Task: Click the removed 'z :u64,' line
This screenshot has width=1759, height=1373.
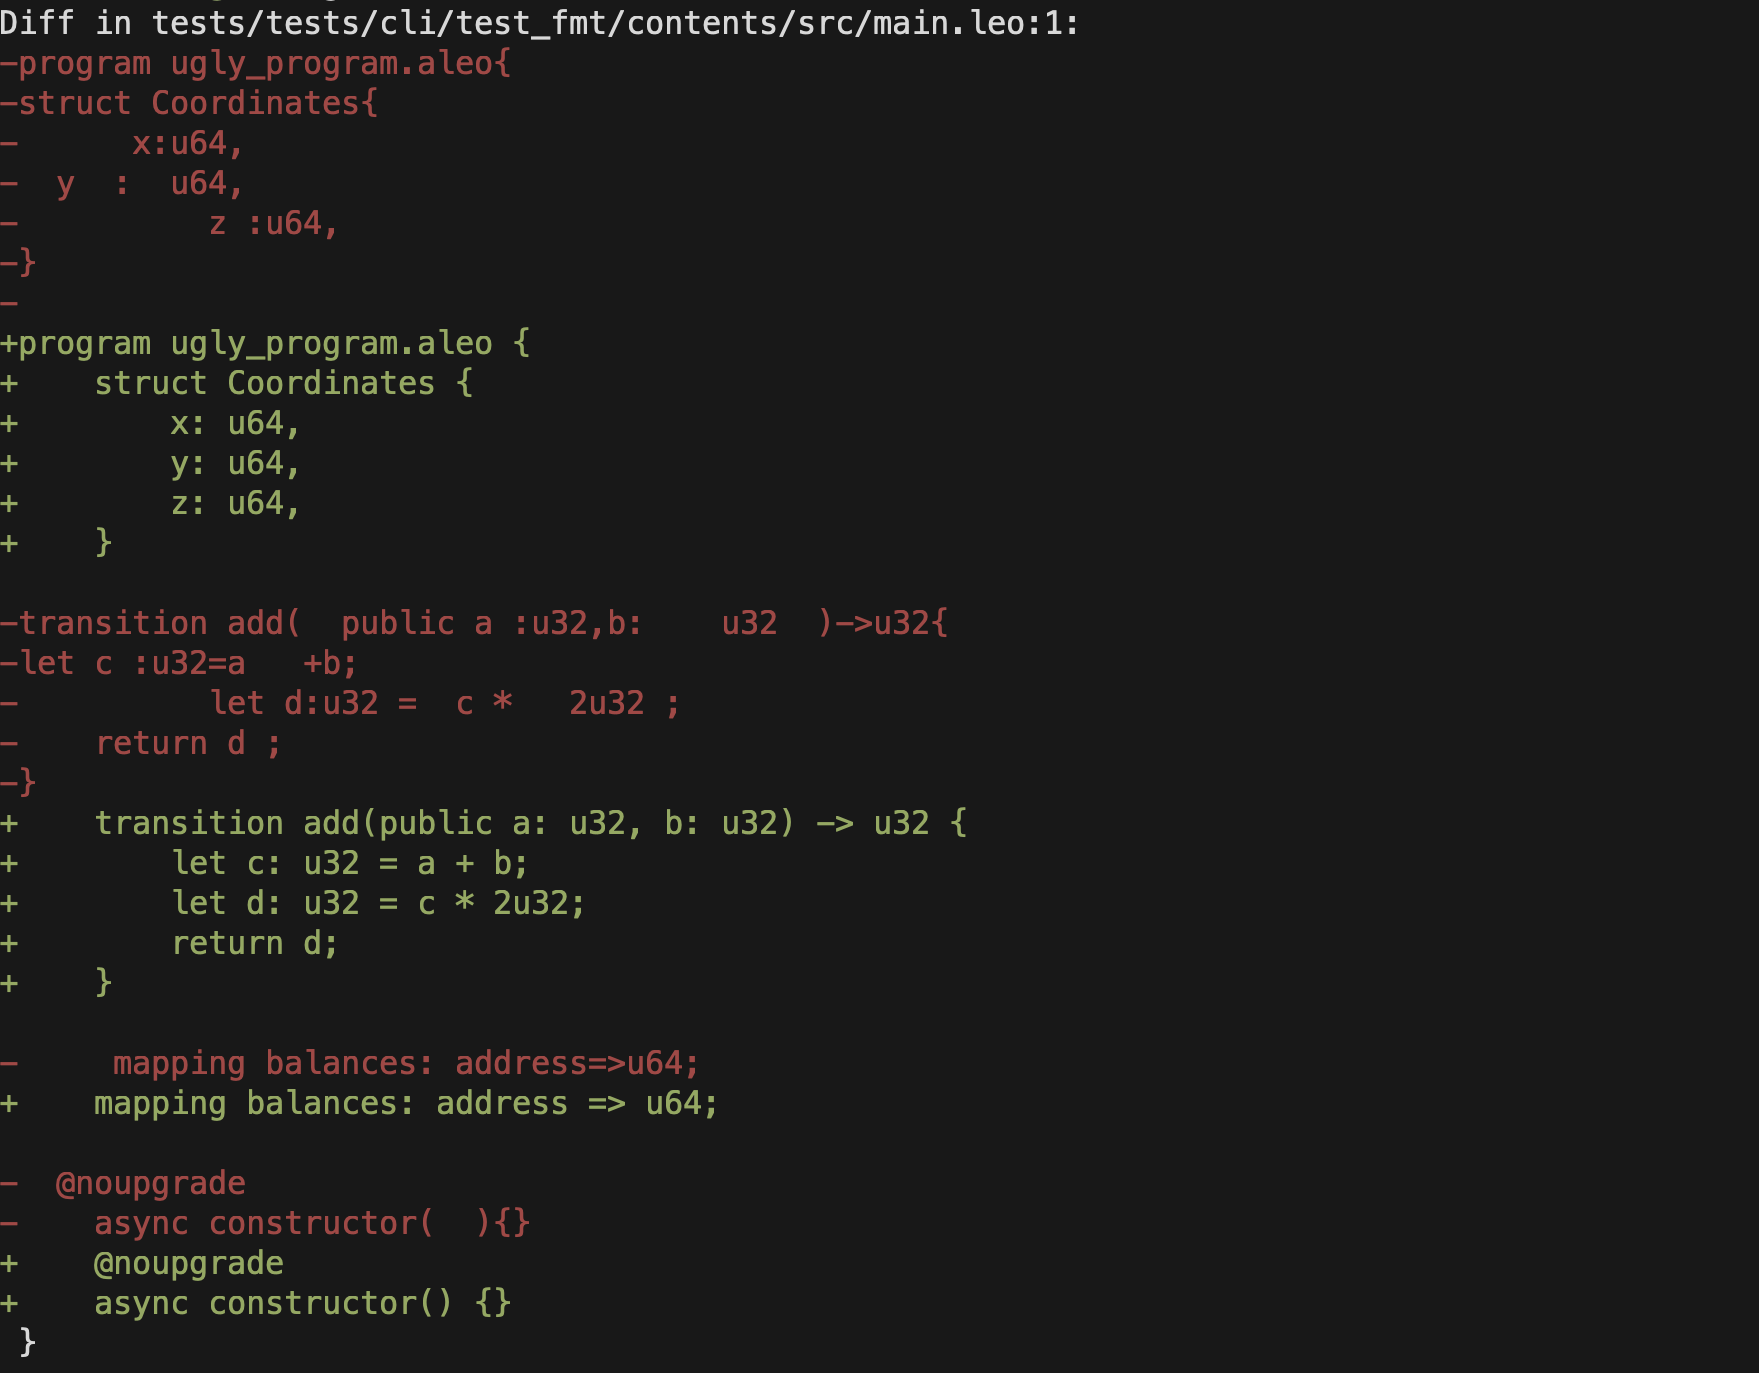Action: [274, 223]
